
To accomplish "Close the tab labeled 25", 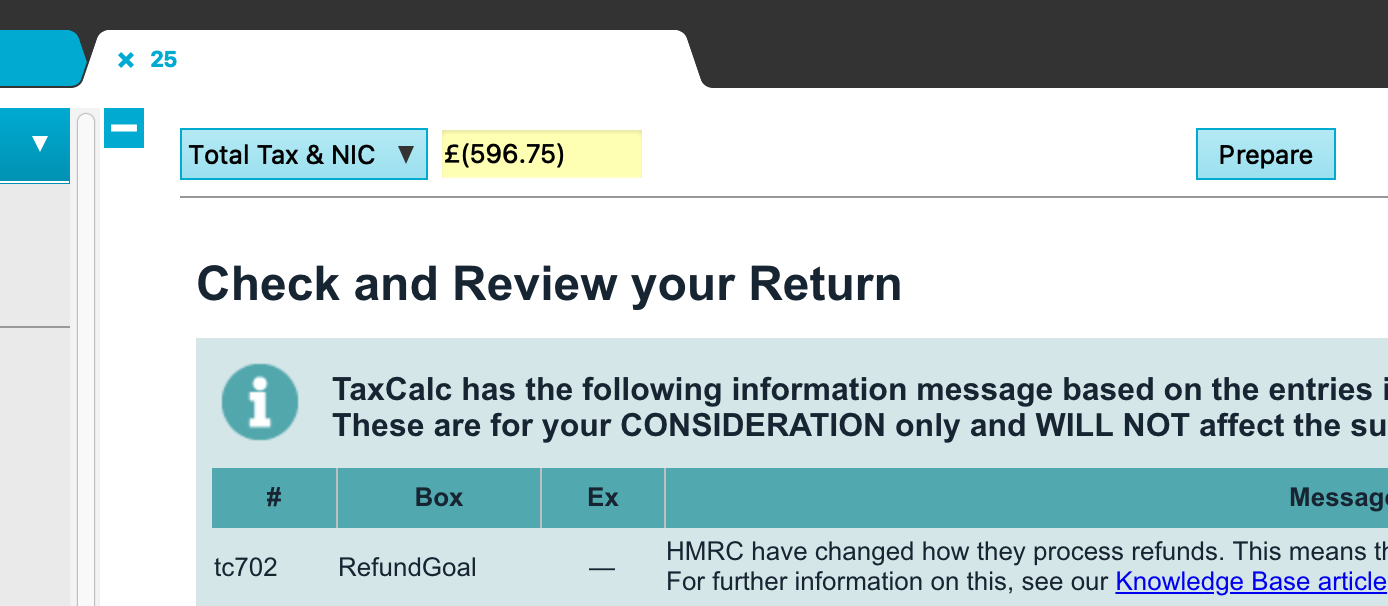I will 126,60.
